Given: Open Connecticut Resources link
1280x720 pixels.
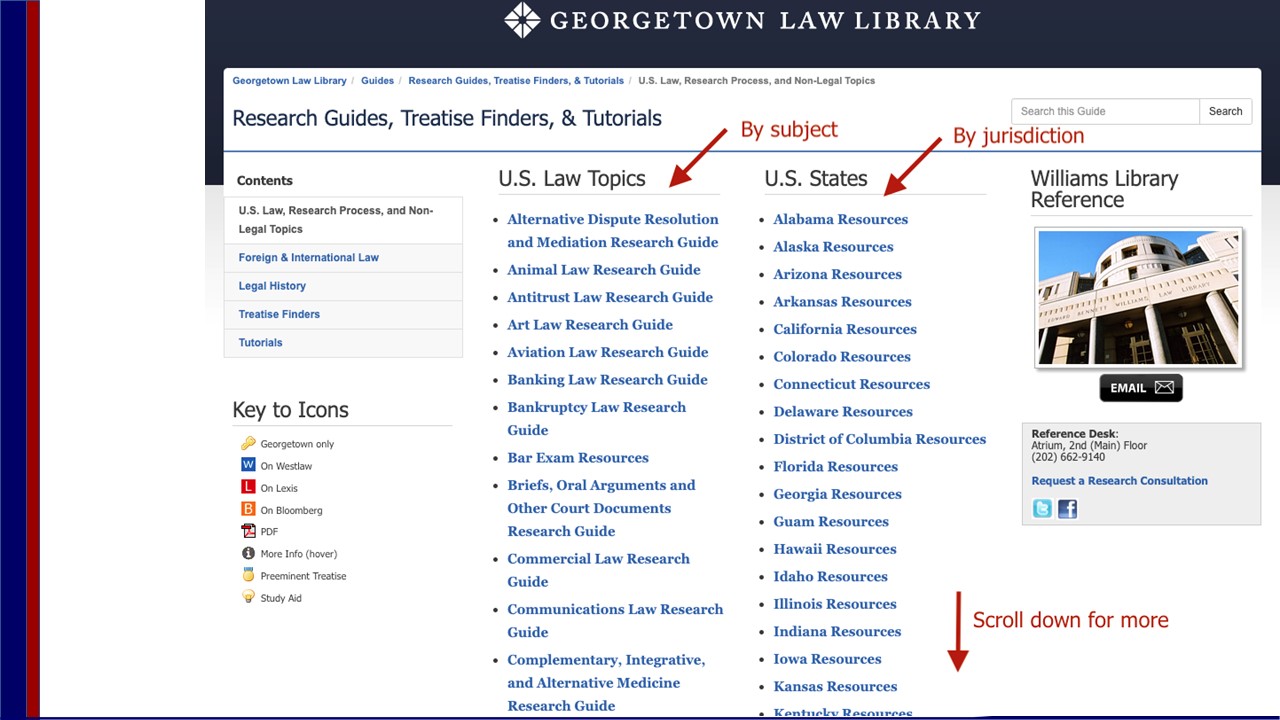Looking at the screenshot, I should pyautogui.click(x=851, y=384).
